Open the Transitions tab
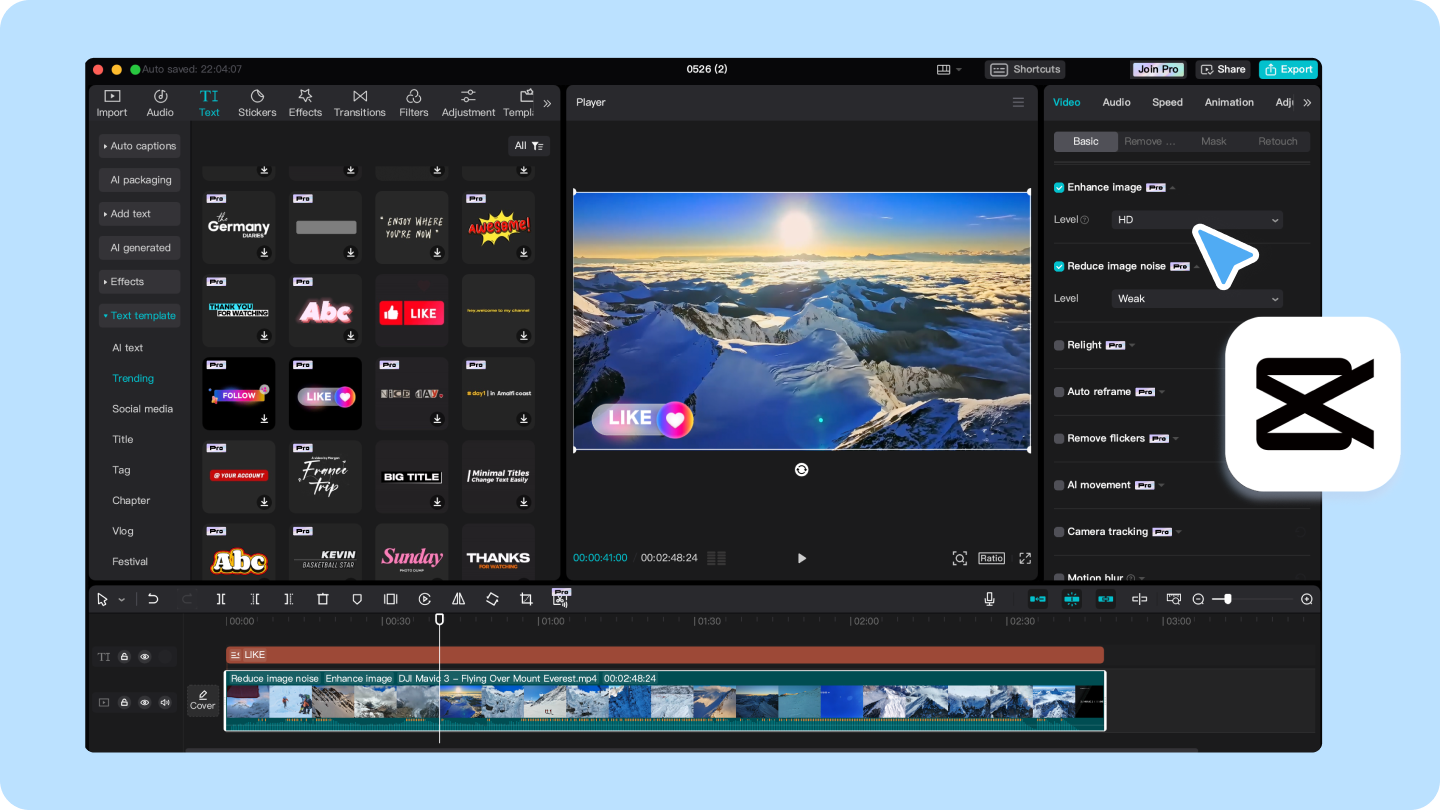This screenshot has height=810, width=1440. [x=360, y=103]
